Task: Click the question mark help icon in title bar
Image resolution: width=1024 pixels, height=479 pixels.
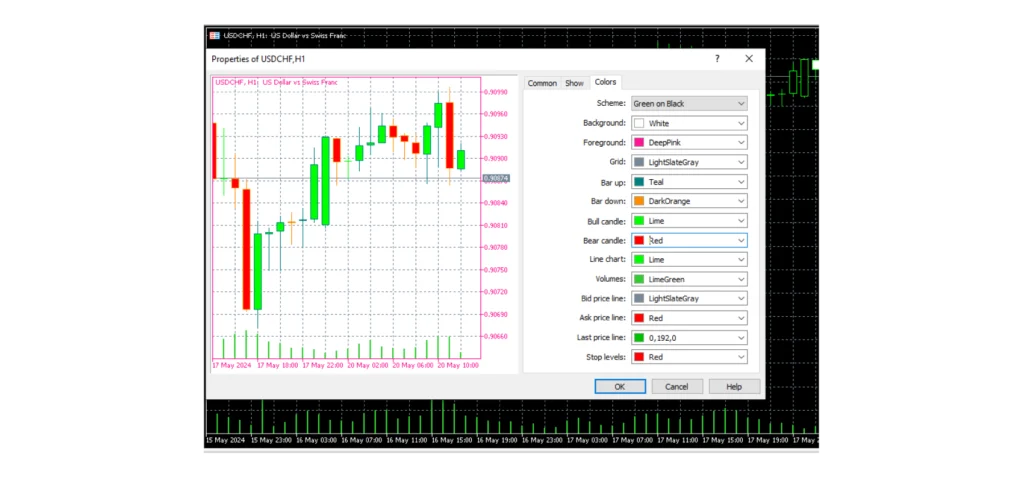Action: click(717, 59)
